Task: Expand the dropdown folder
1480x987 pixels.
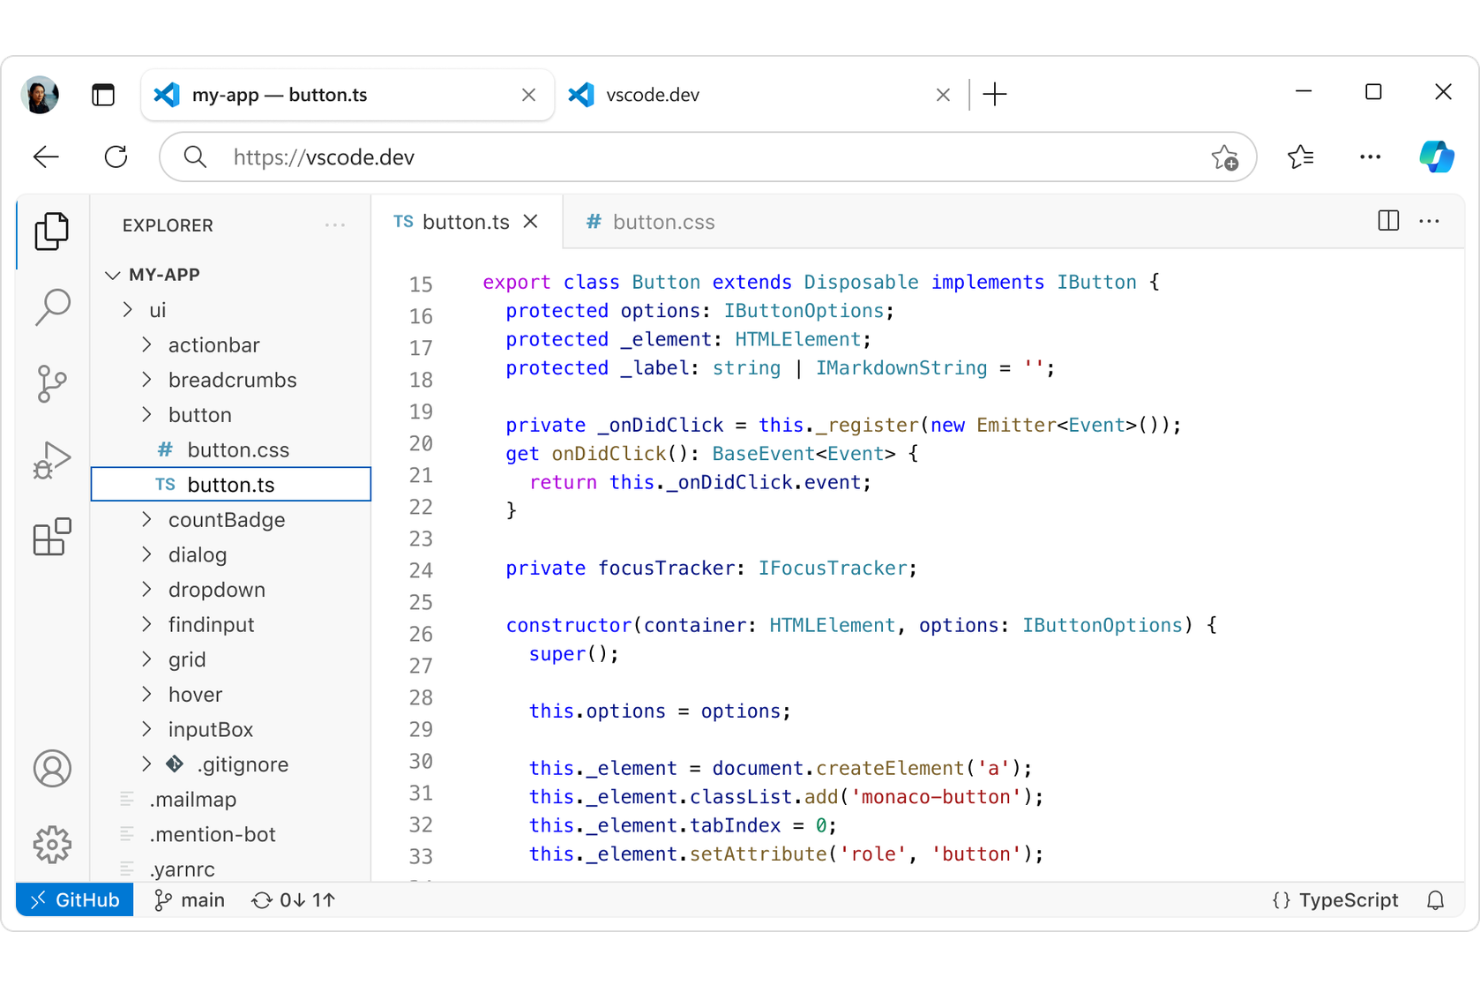Action: click(x=147, y=590)
